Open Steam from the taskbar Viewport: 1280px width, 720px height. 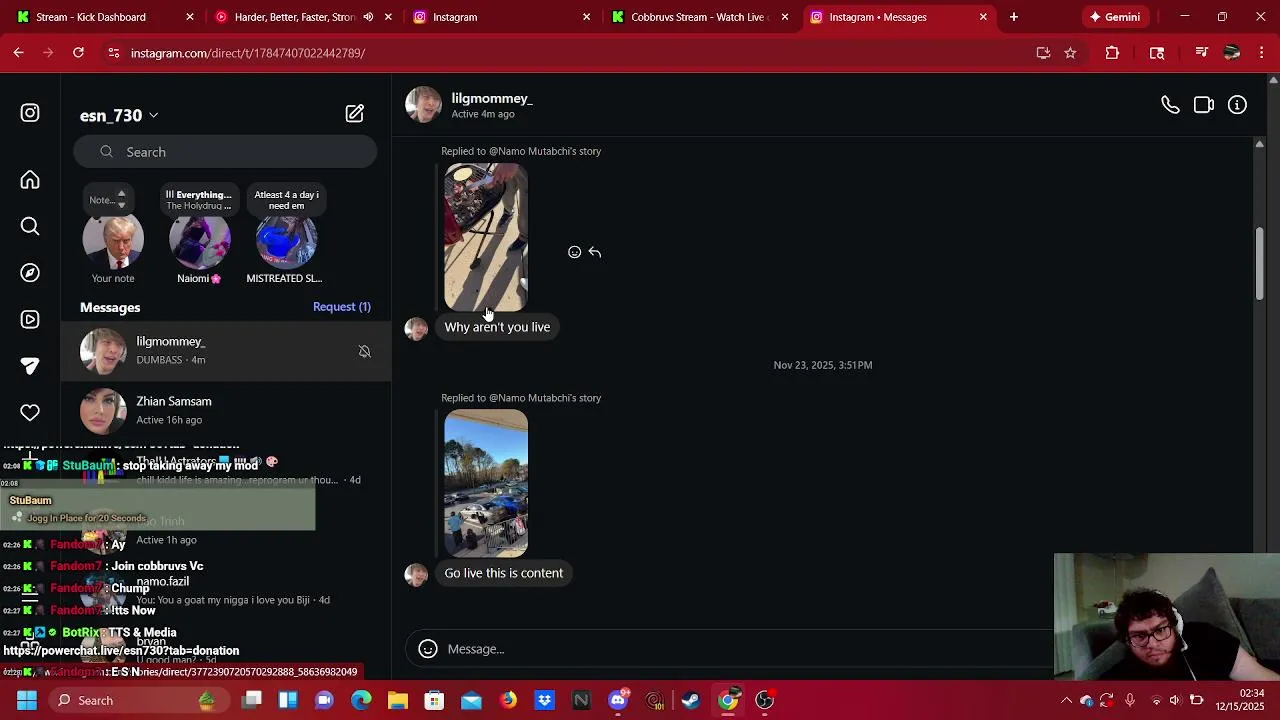point(691,700)
